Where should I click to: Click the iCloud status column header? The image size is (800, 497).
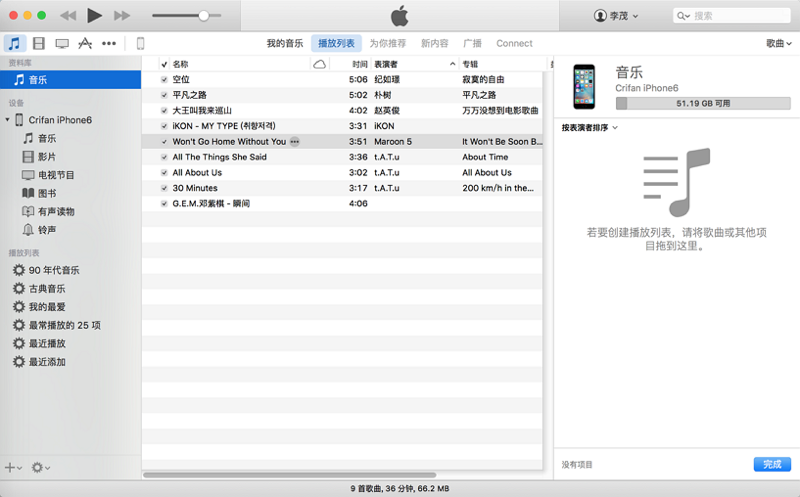[x=320, y=64]
